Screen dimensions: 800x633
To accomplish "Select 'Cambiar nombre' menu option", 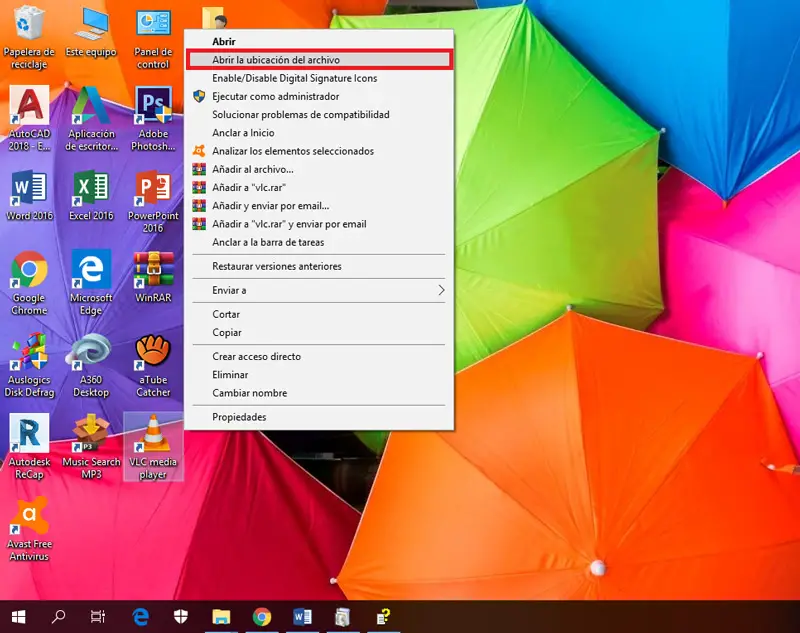I will tap(249, 393).
